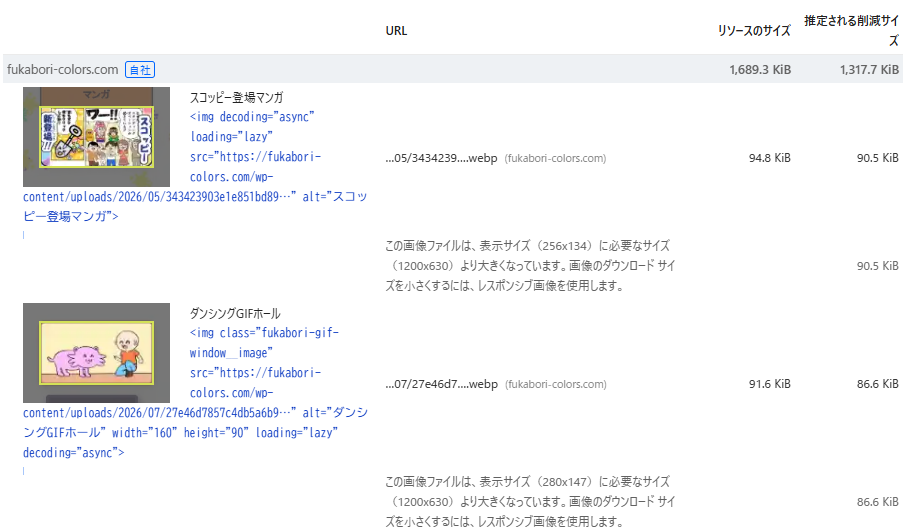The height and width of the screenshot is (532, 910).
Task: Select the 90.5 KiB value beside the 256x134 explanation
Action: [x=878, y=266]
